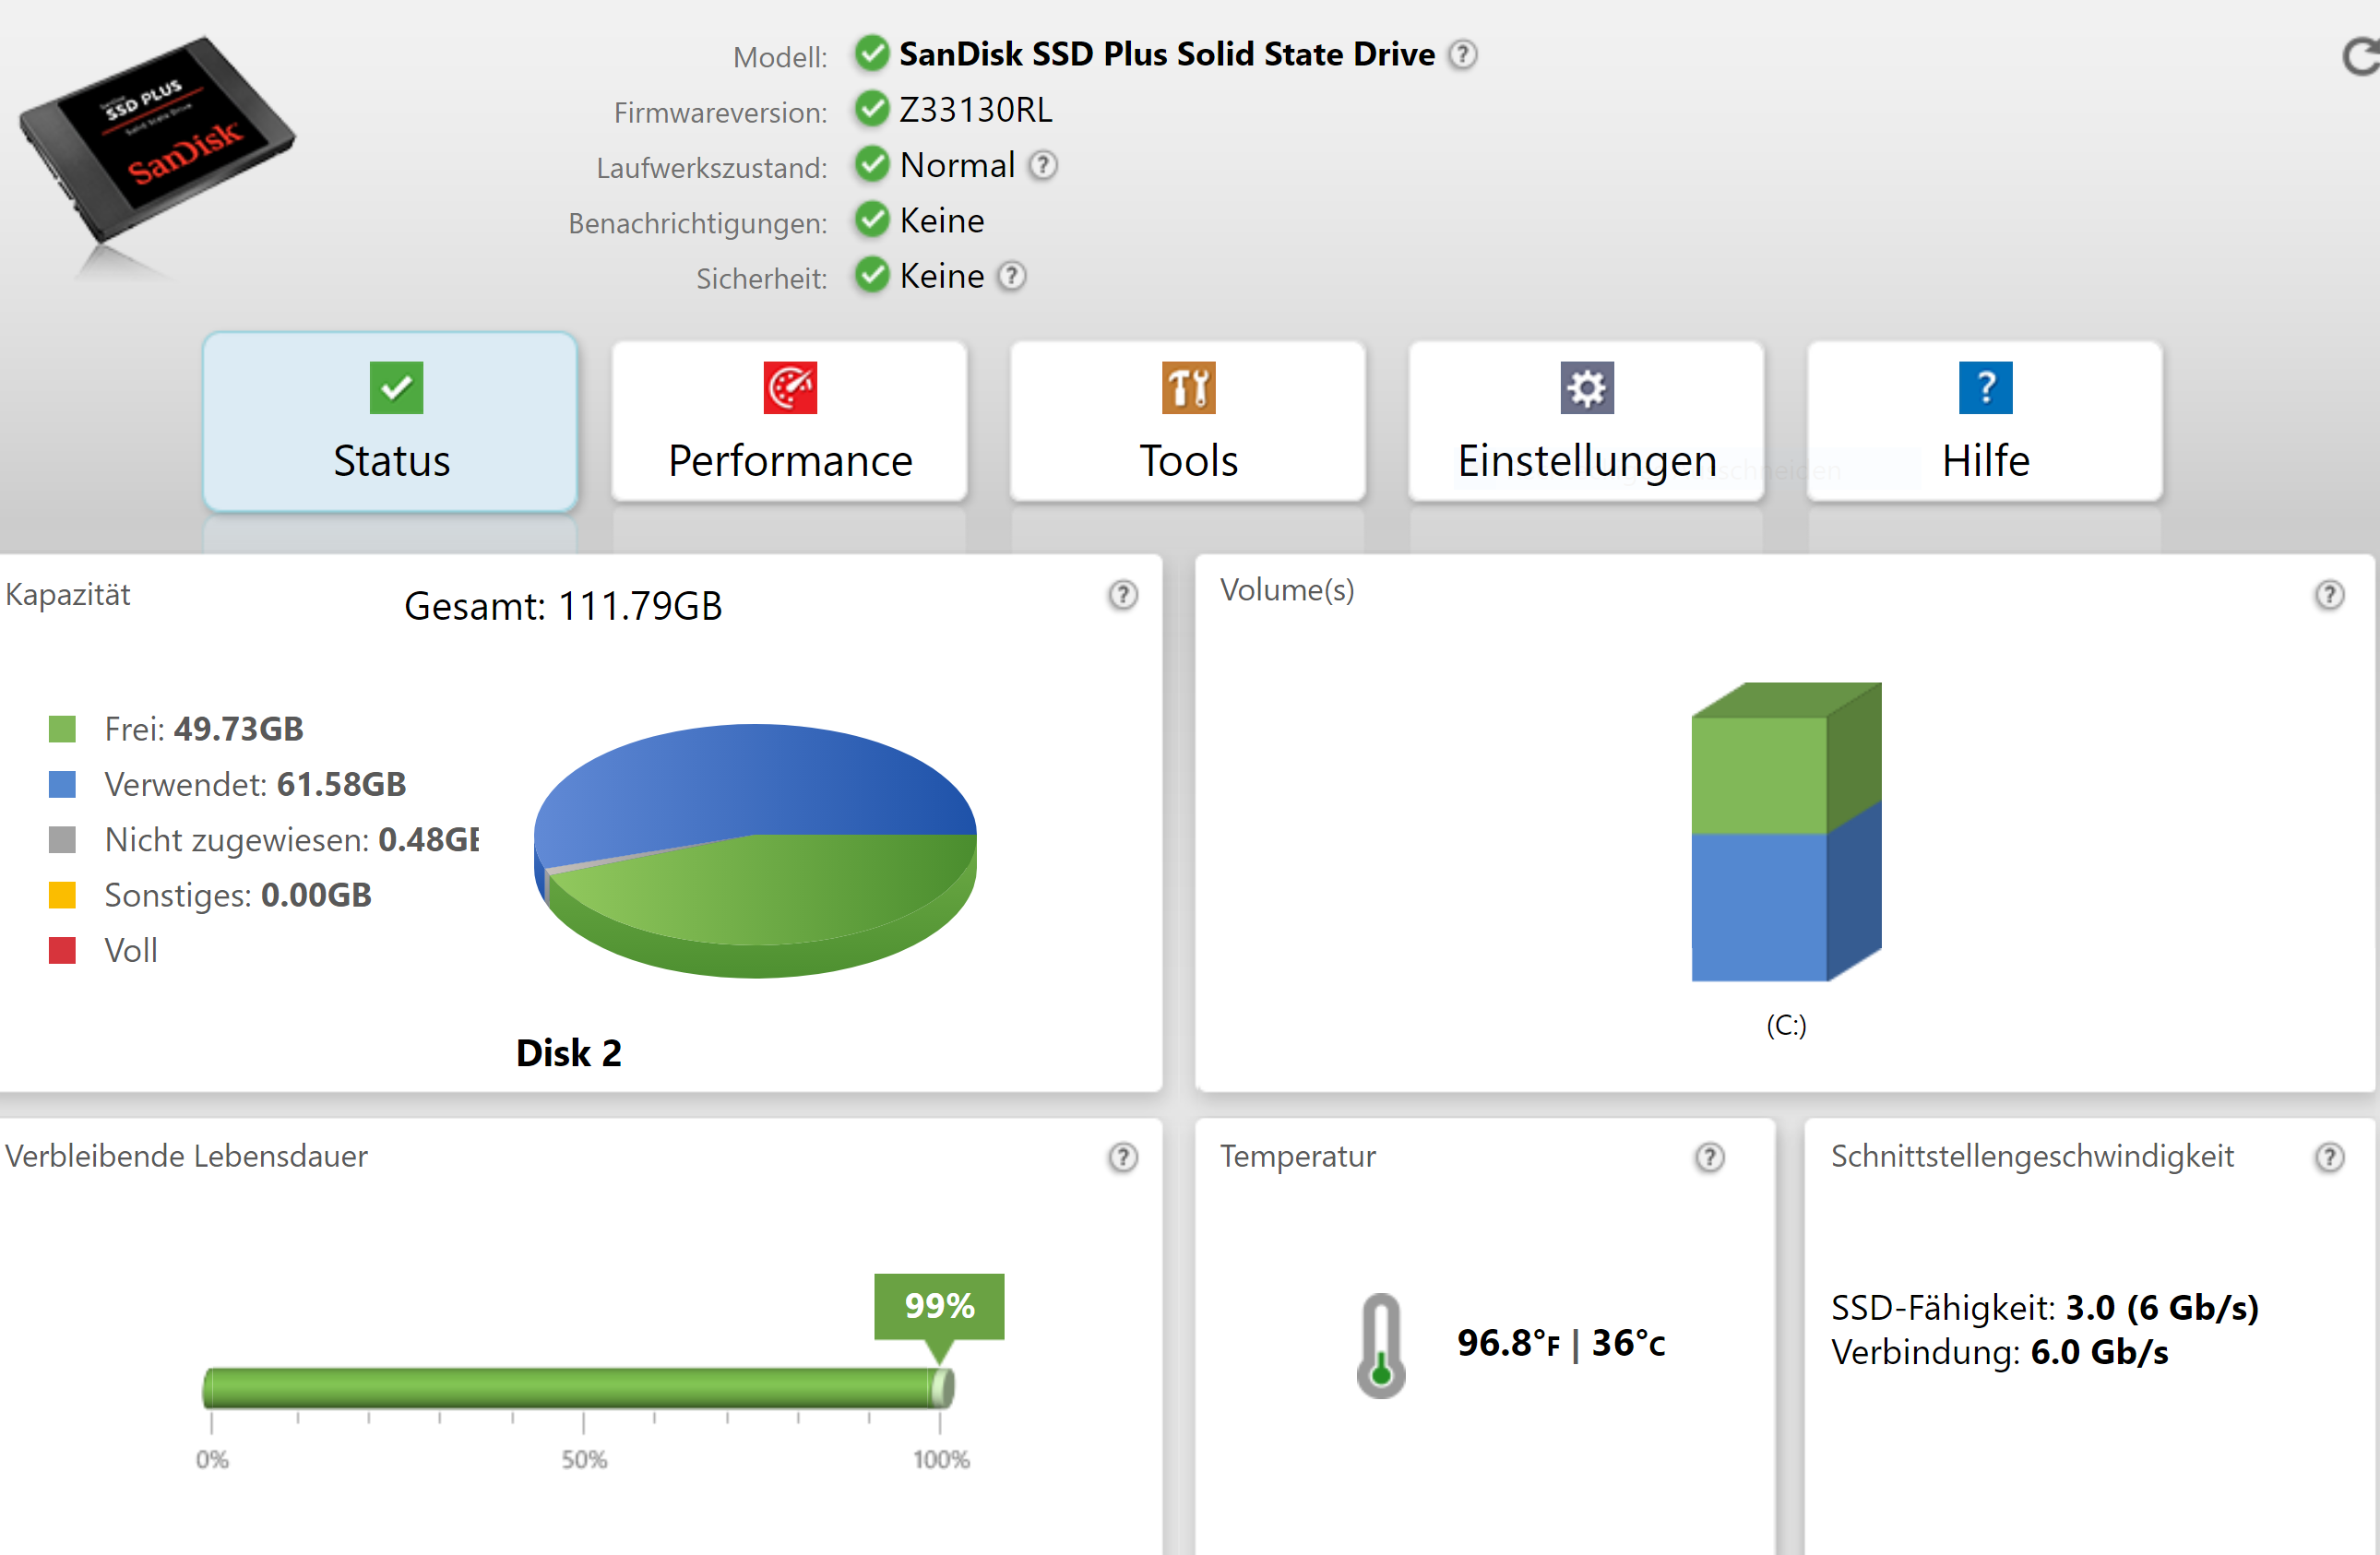Switch to the Performance tab
The image size is (2380, 1555).
(789, 422)
